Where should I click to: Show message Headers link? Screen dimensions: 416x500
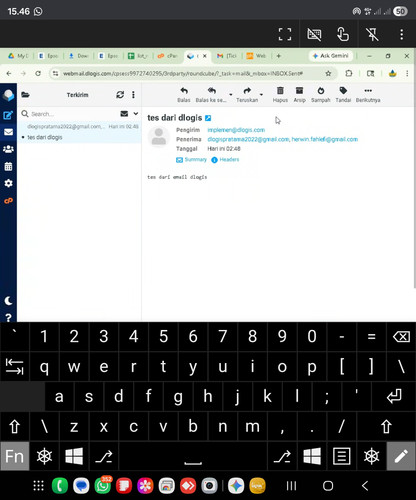(225, 160)
